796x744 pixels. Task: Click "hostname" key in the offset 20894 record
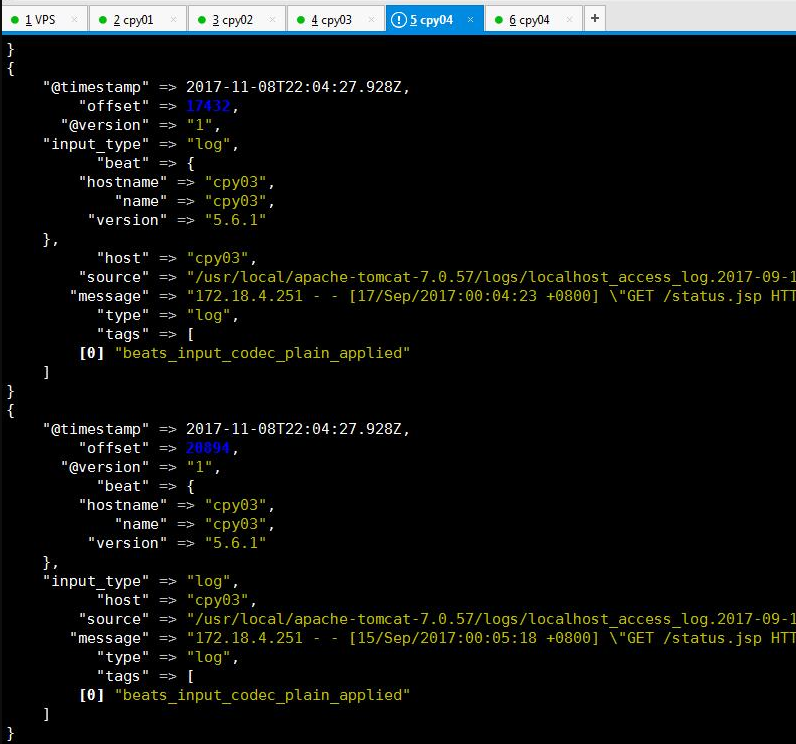click(123, 505)
